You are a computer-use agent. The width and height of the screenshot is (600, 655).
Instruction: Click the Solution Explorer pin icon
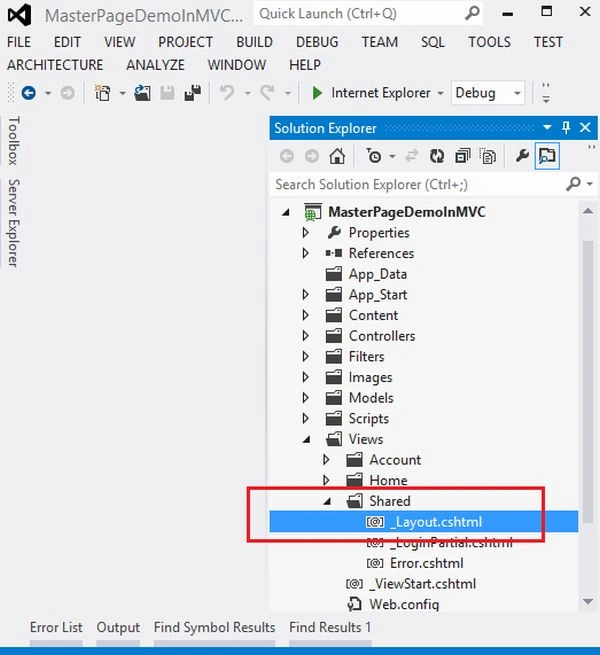point(566,127)
